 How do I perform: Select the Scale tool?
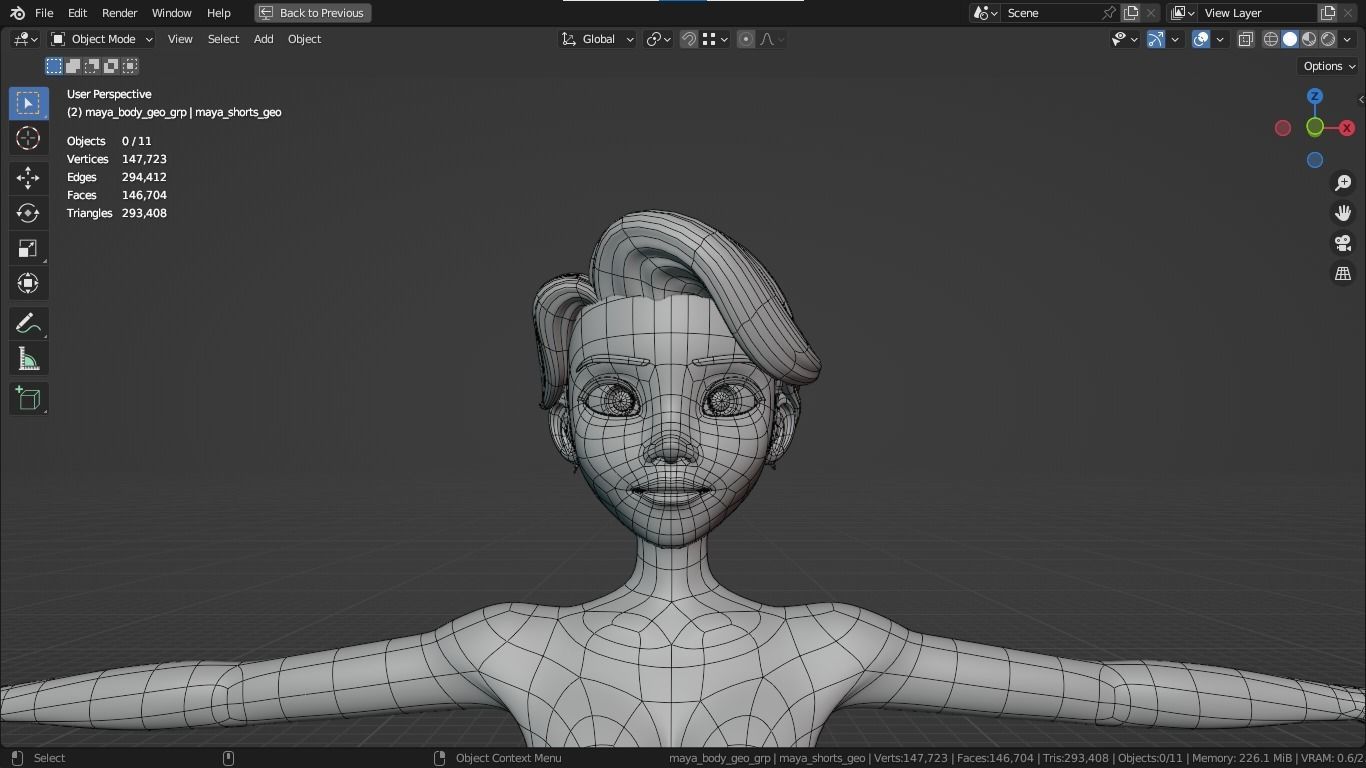[x=28, y=248]
